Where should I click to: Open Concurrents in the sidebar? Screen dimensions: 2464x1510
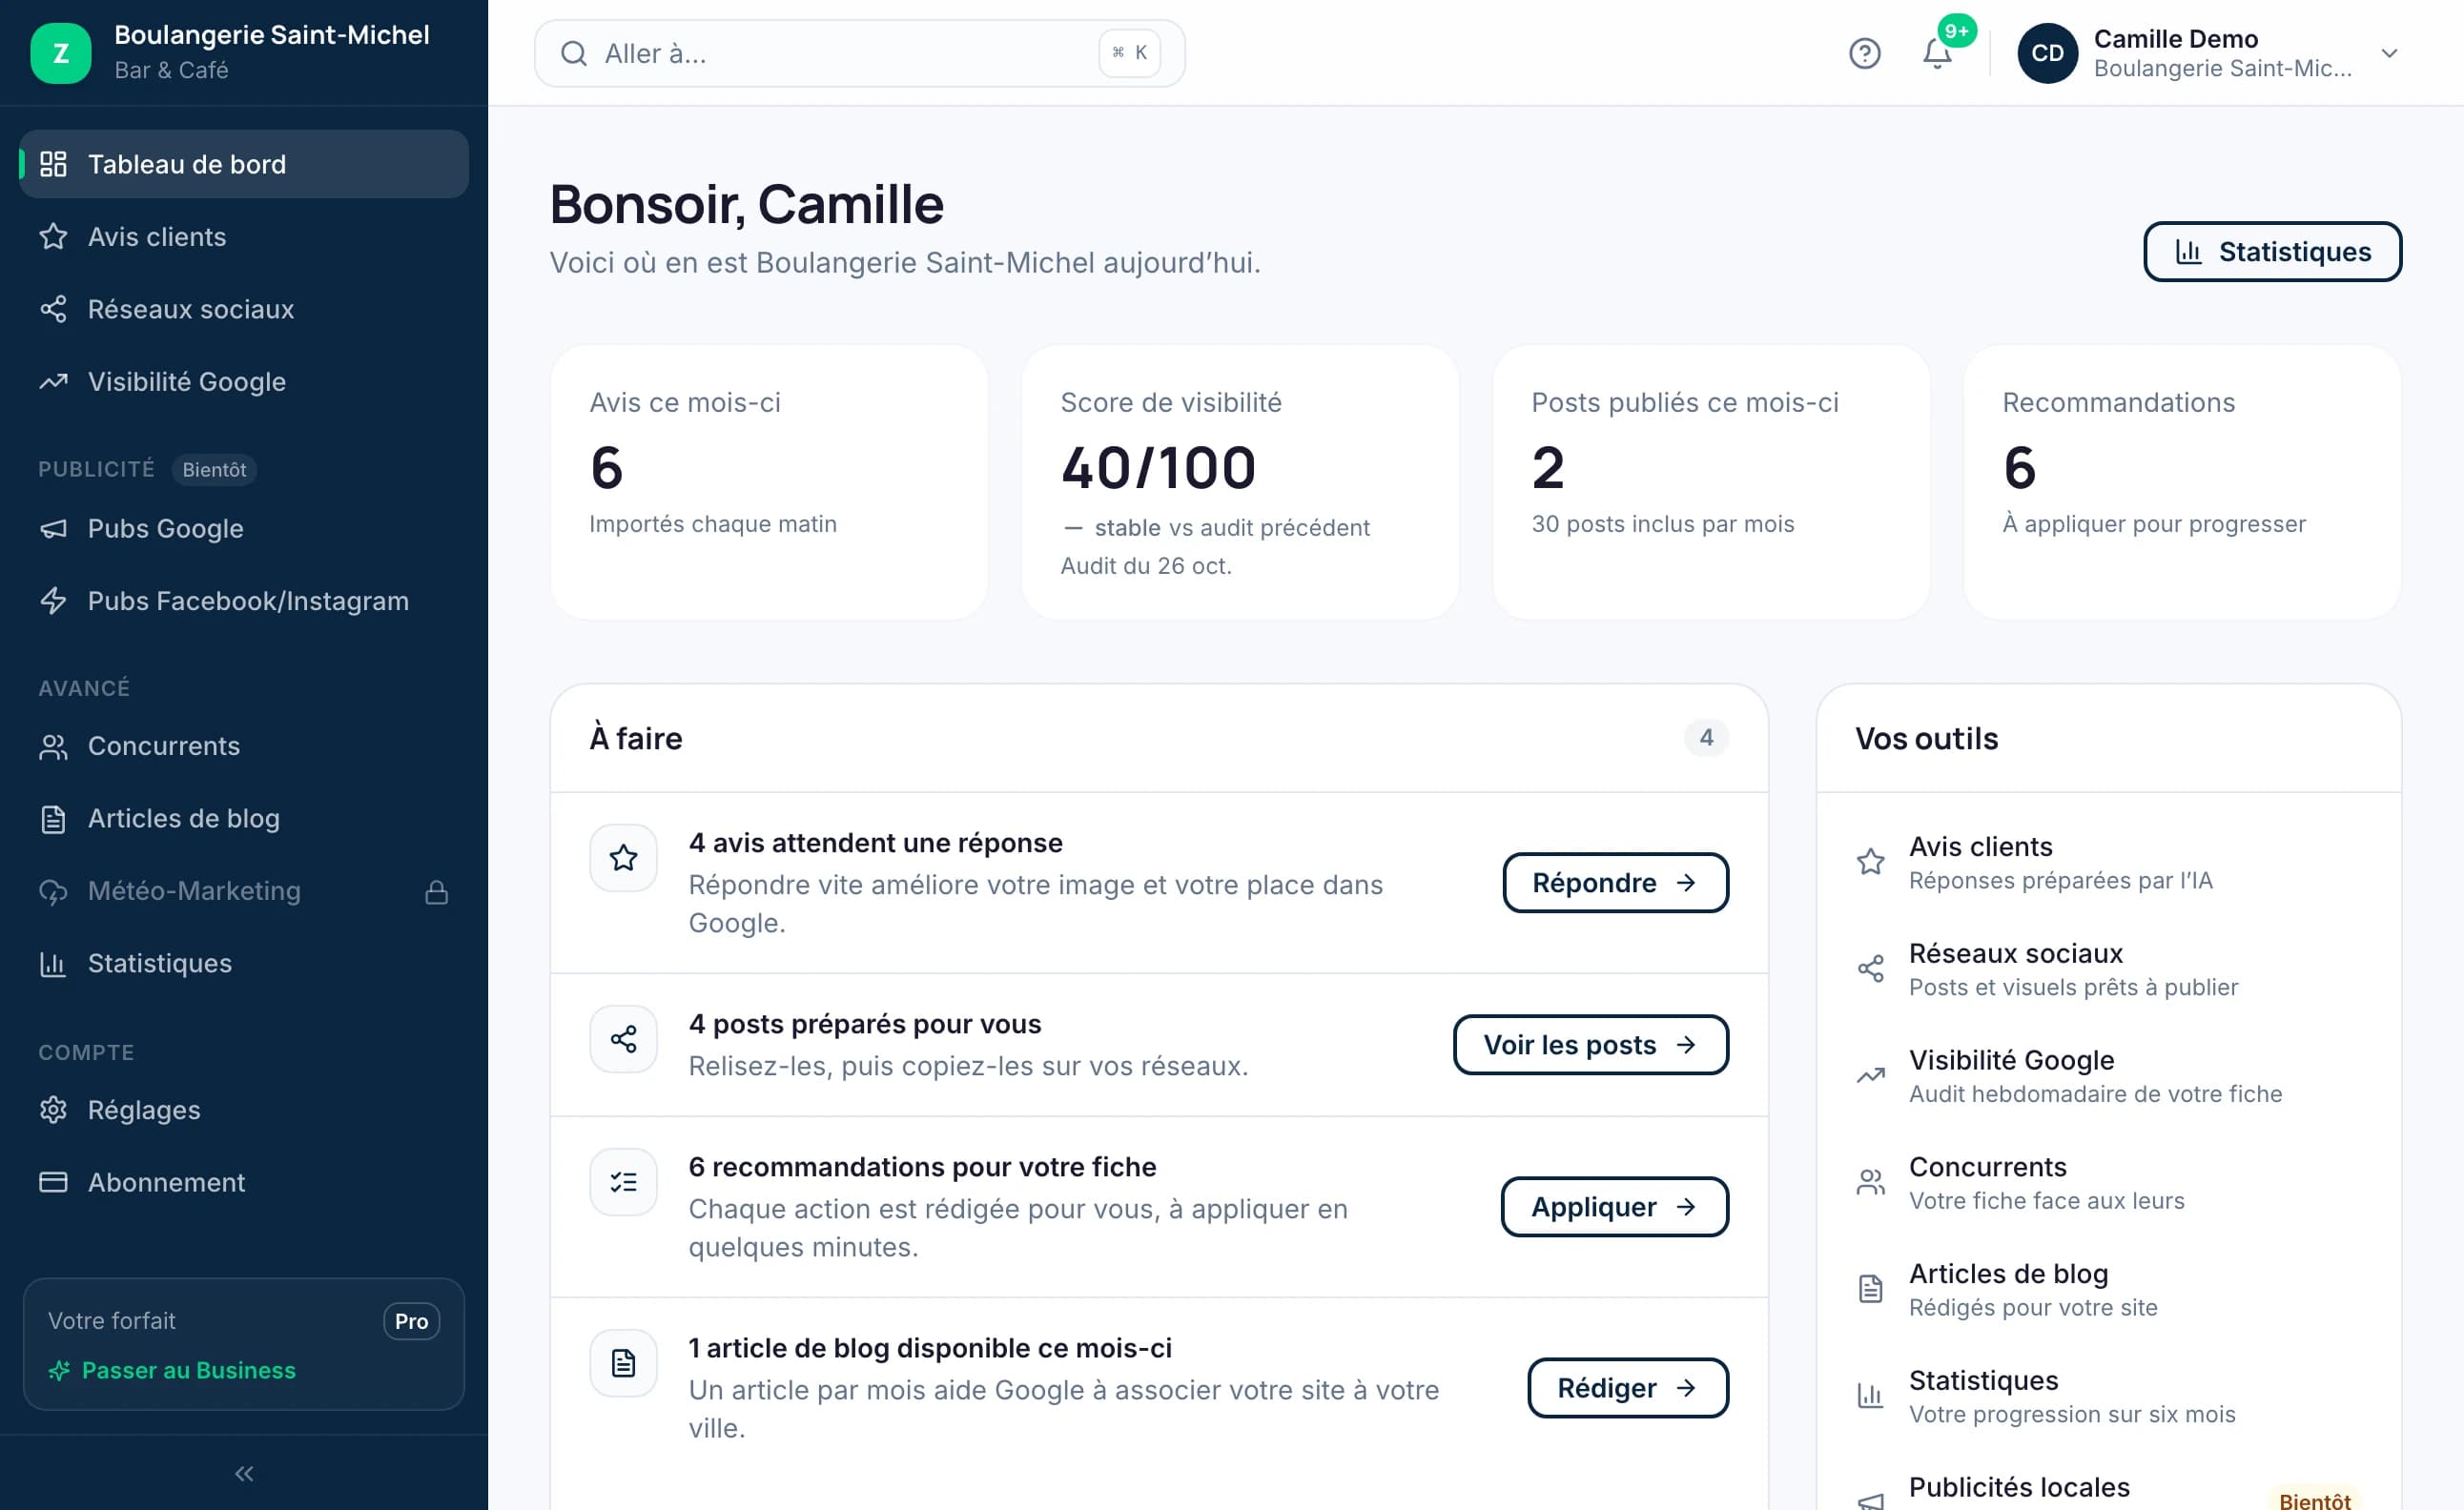[244, 746]
